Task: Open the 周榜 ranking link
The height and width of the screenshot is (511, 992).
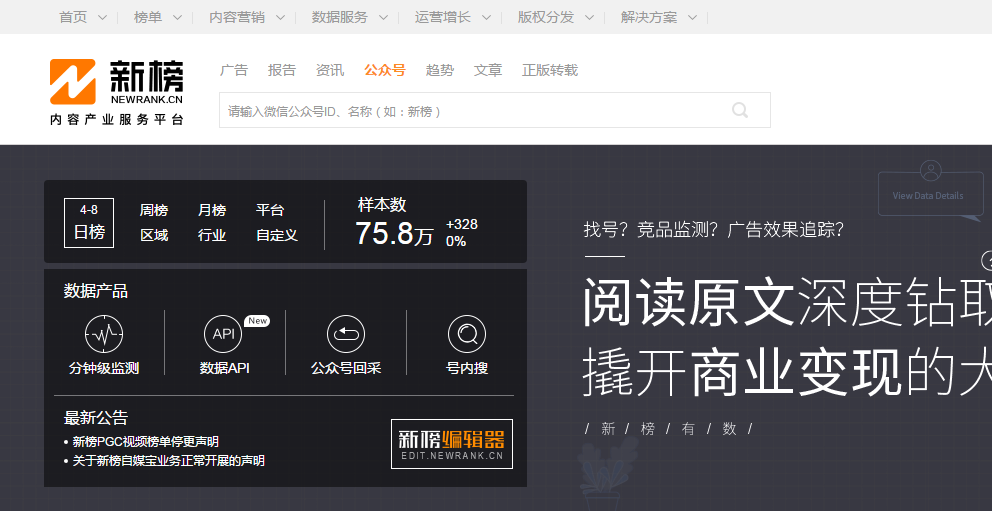Action: click(x=154, y=210)
